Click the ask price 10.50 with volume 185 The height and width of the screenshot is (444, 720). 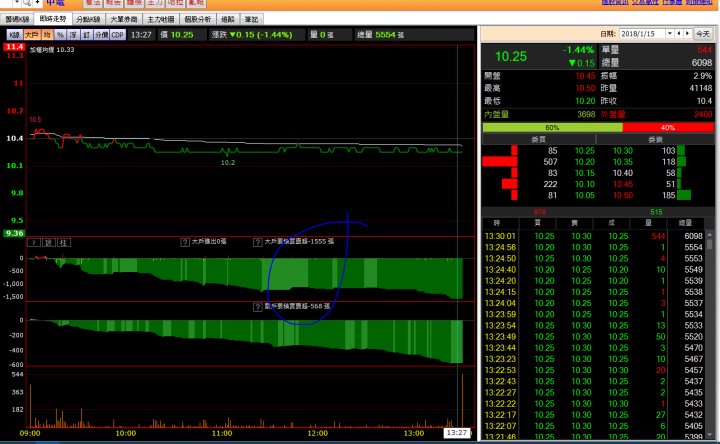coord(623,195)
